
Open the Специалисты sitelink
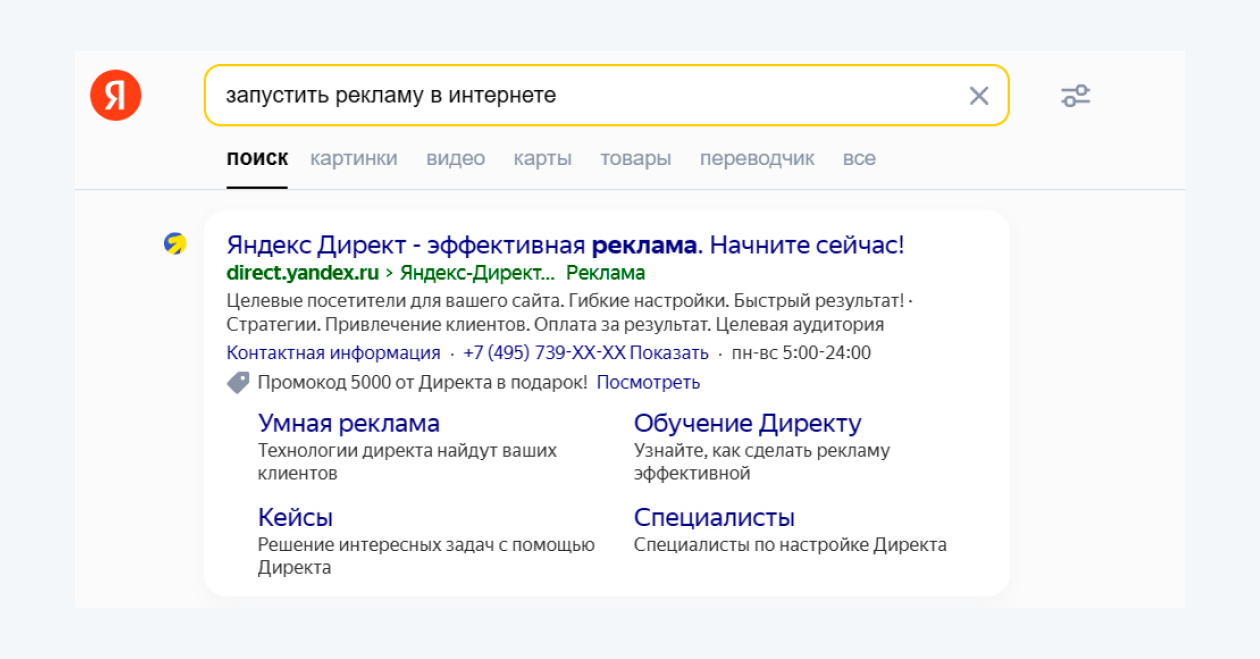point(714,517)
